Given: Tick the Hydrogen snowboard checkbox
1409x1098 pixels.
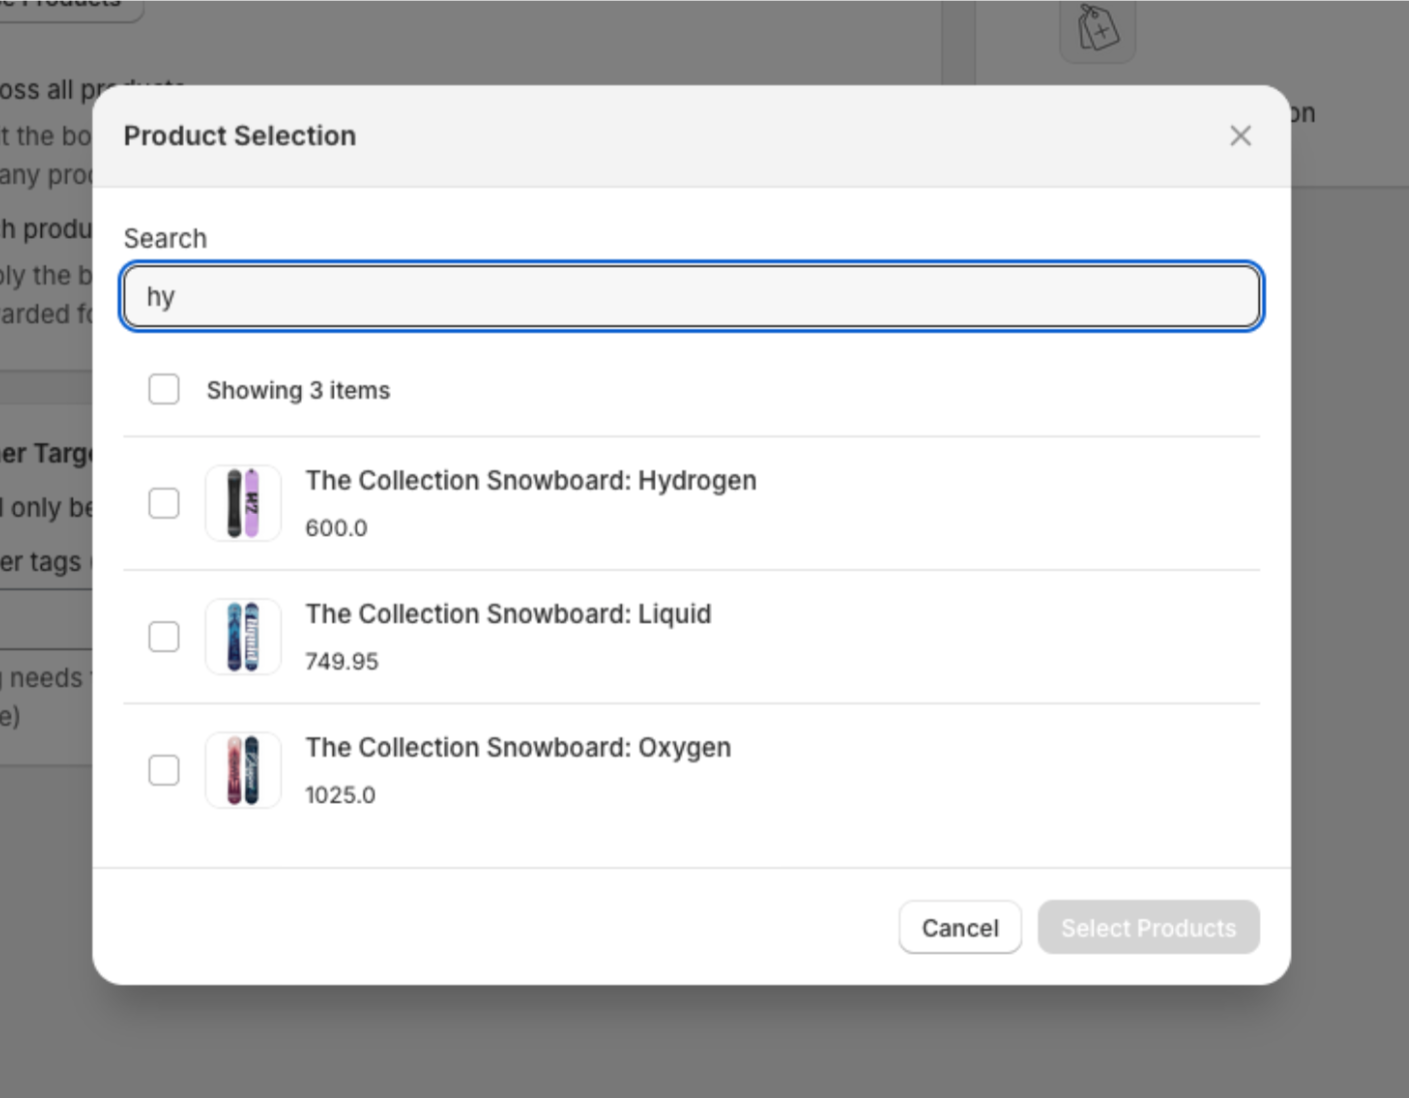Looking at the screenshot, I should click(x=164, y=503).
